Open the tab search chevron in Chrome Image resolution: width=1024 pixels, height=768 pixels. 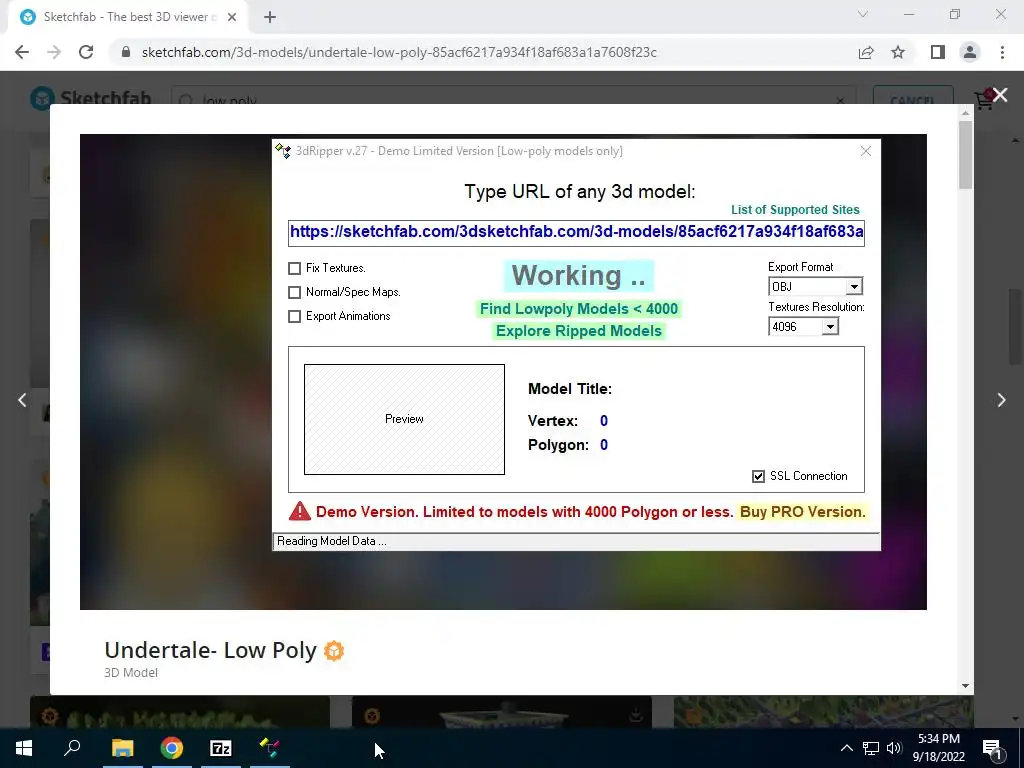click(863, 14)
